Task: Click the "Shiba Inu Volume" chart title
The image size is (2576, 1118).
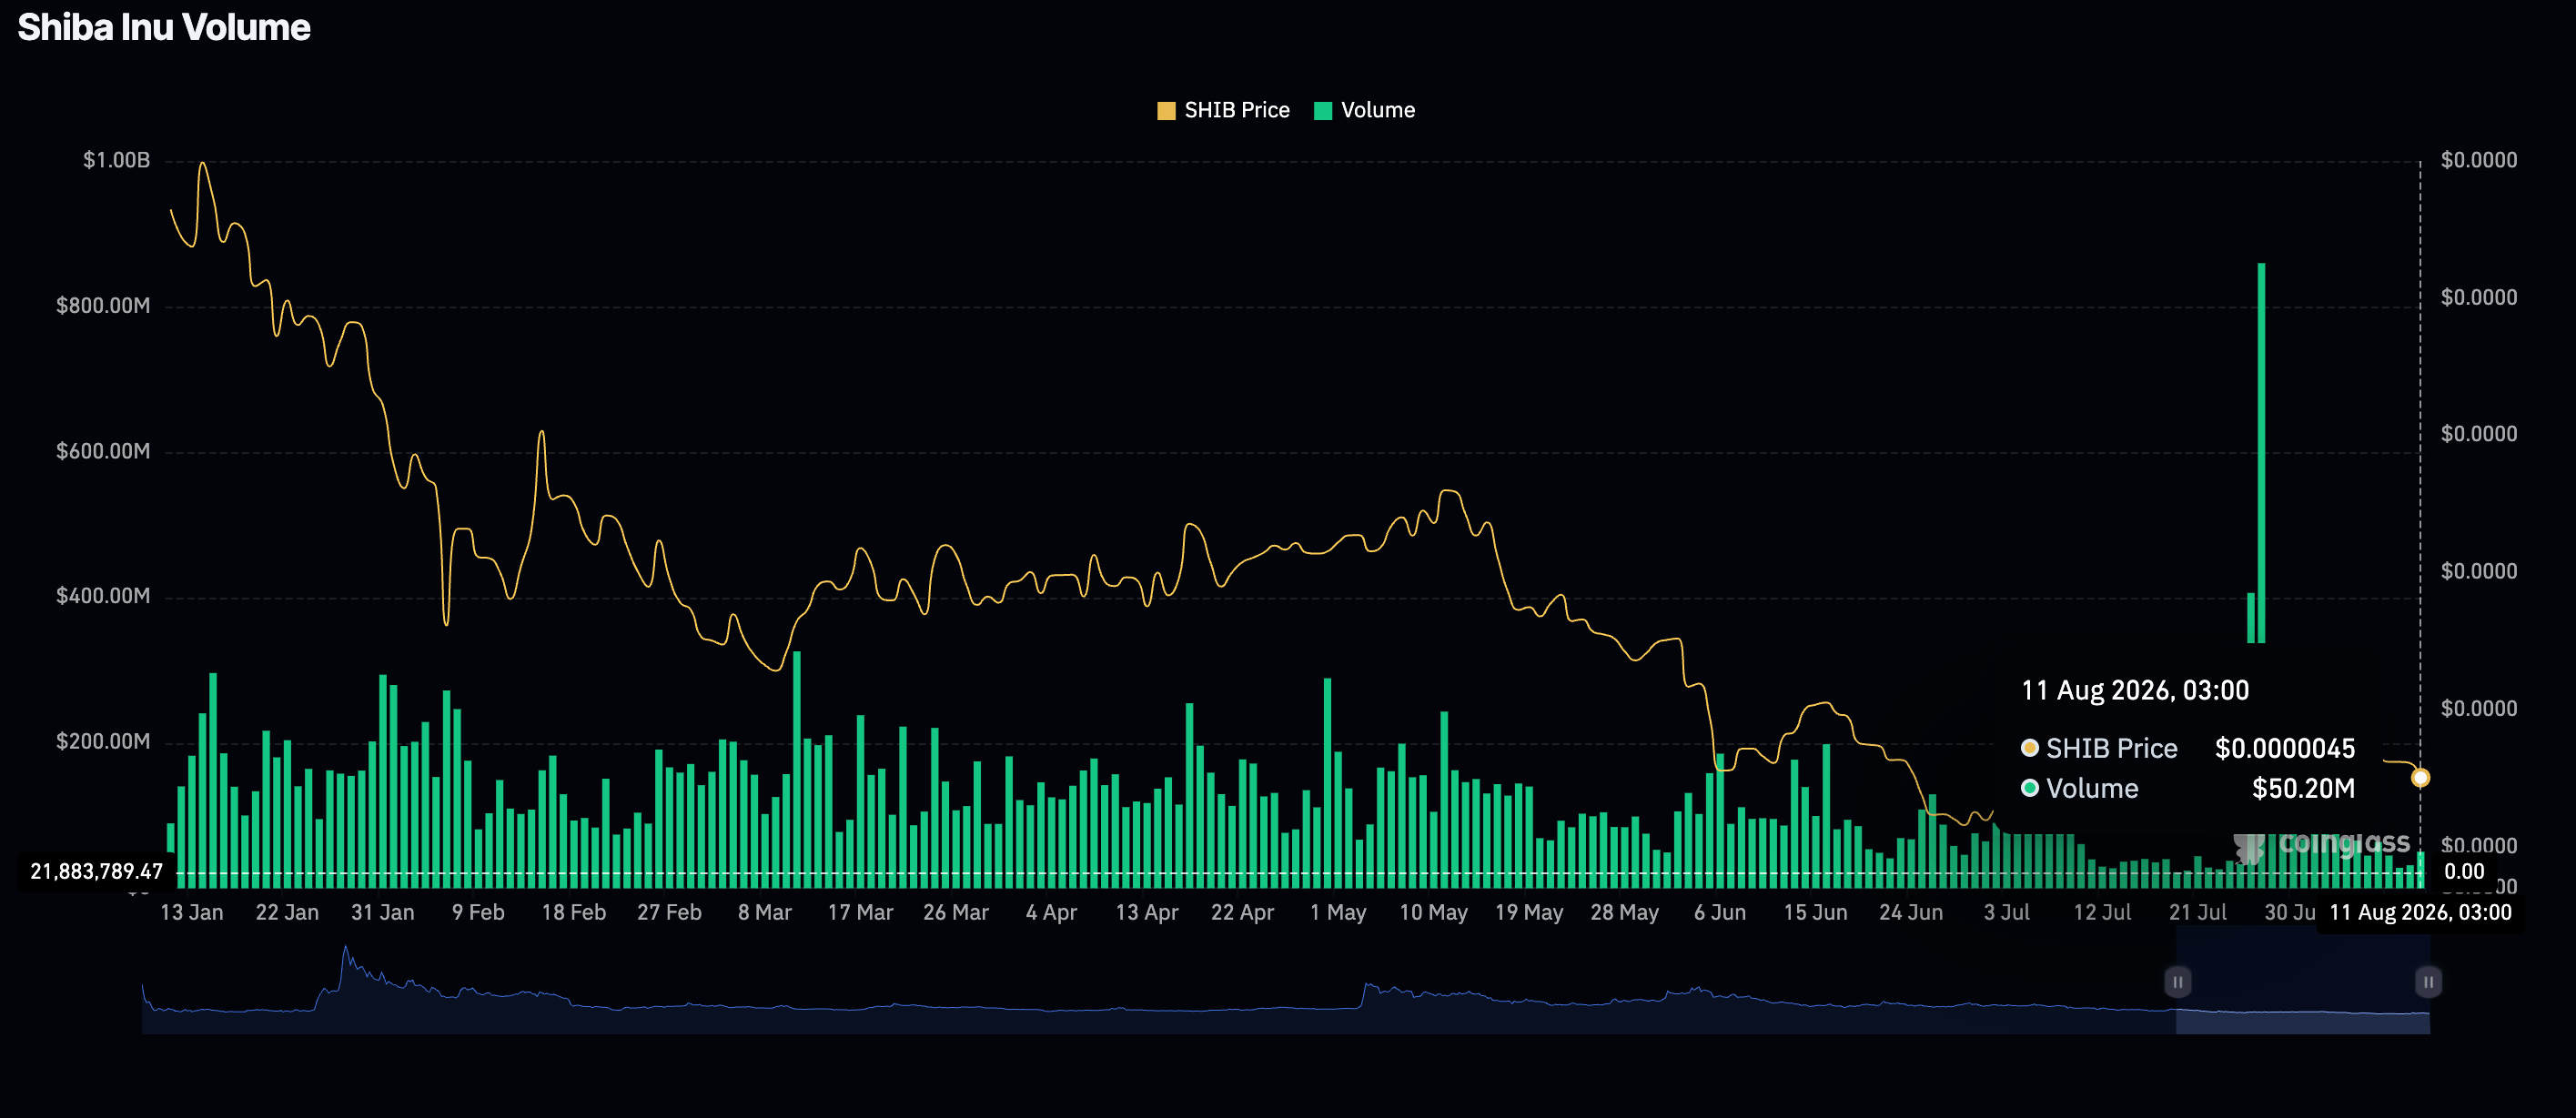Action: coord(164,27)
